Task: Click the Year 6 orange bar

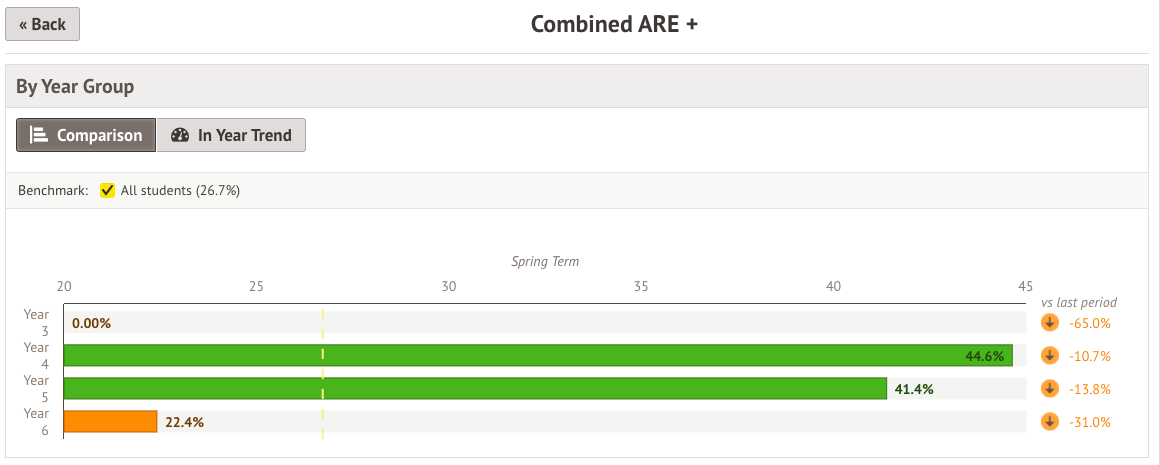Action: [x=110, y=421]
